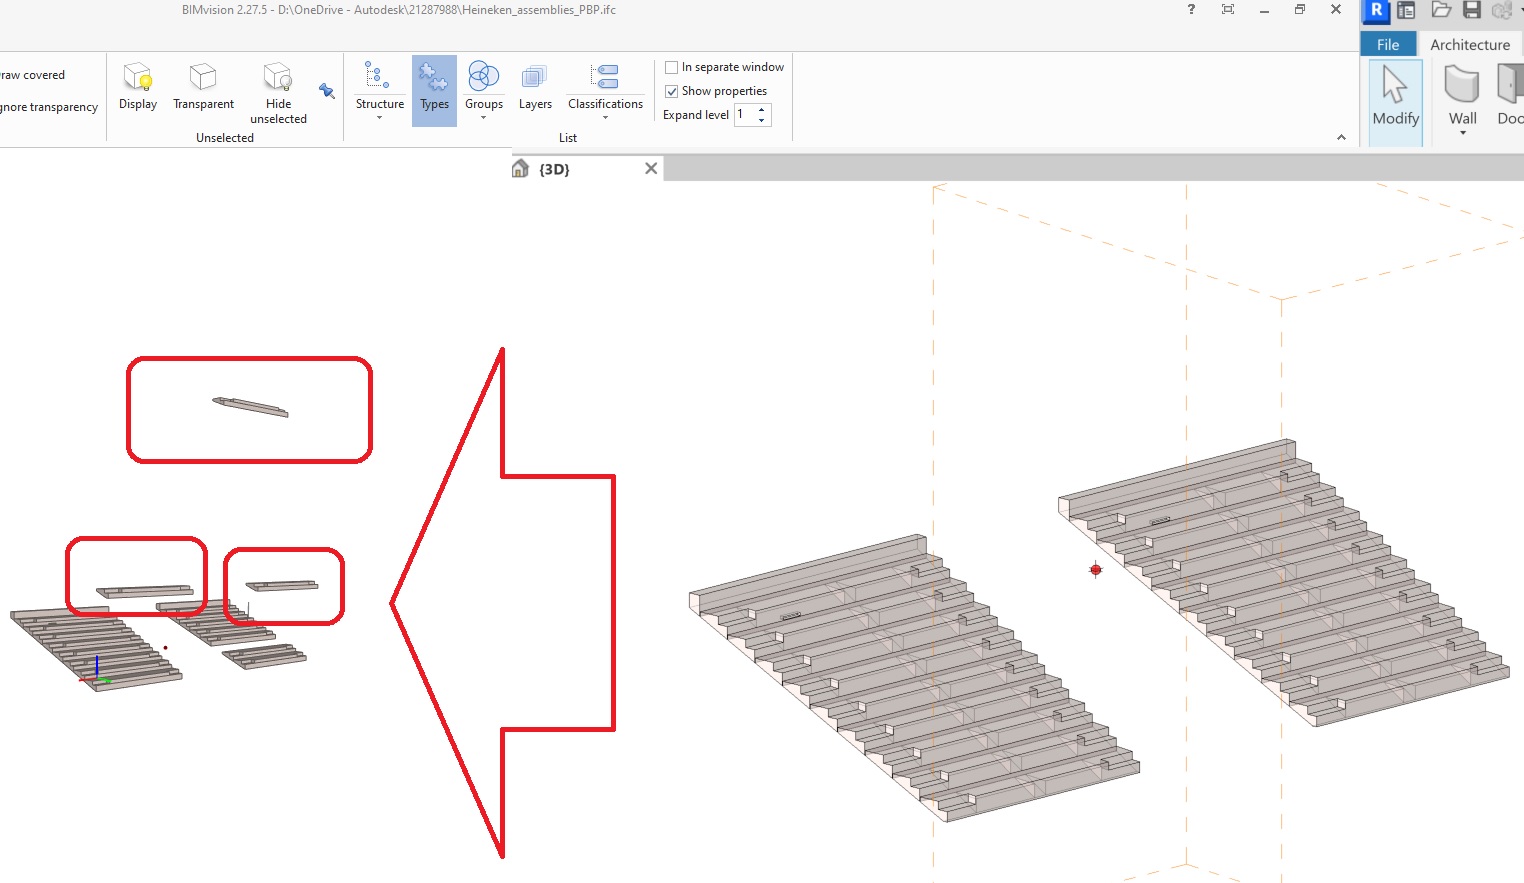Image resolution: width=1524 pixels, height=883 pixels.
Task: Click the pin icon next to Hide unselected
Action: pos(326,90)
